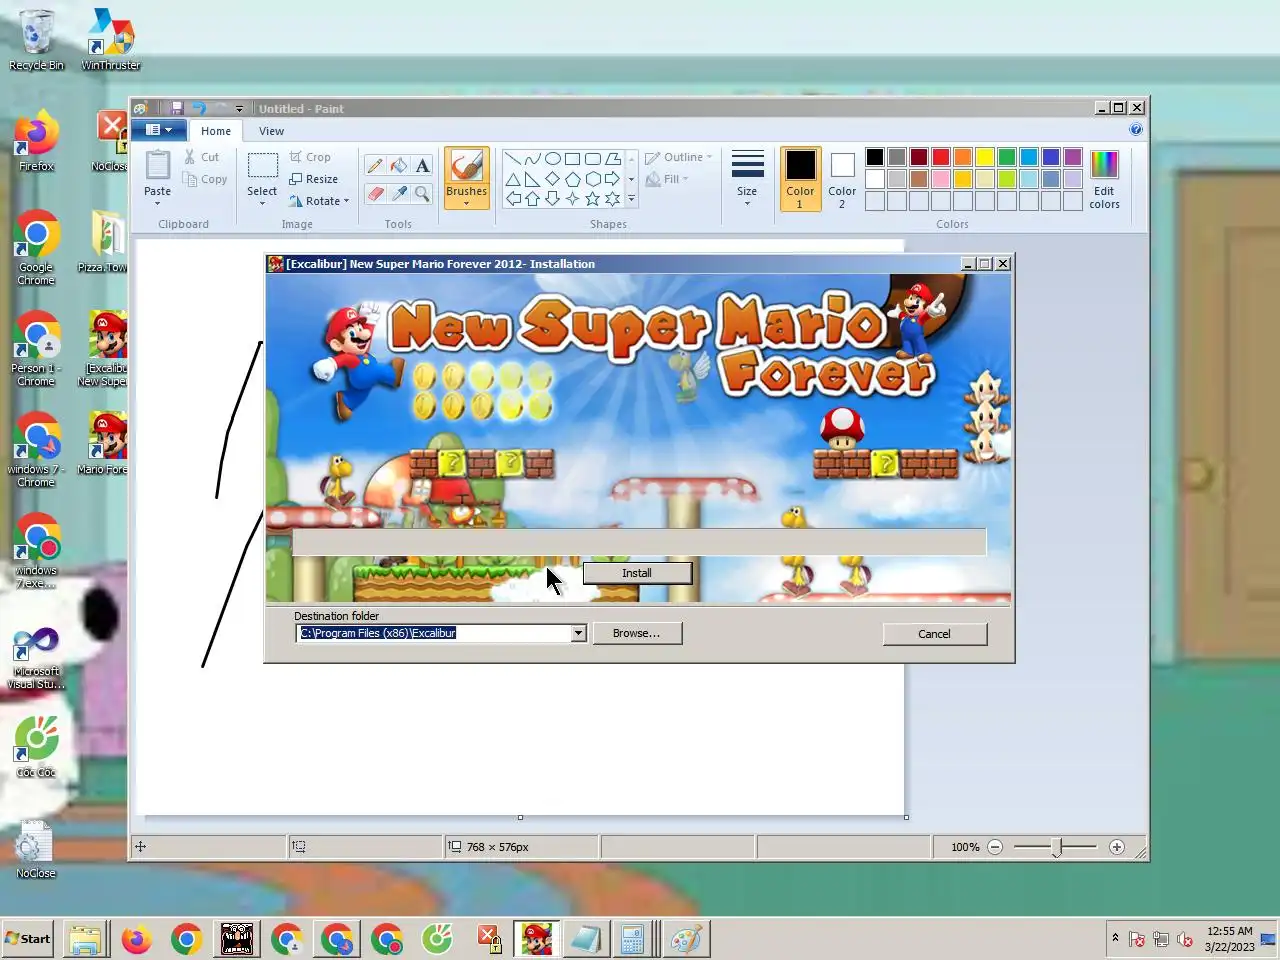The width and height of the screenshot is (1280, 960).
Task: Click the Crop tool in Image group
Action: point(310,157)
